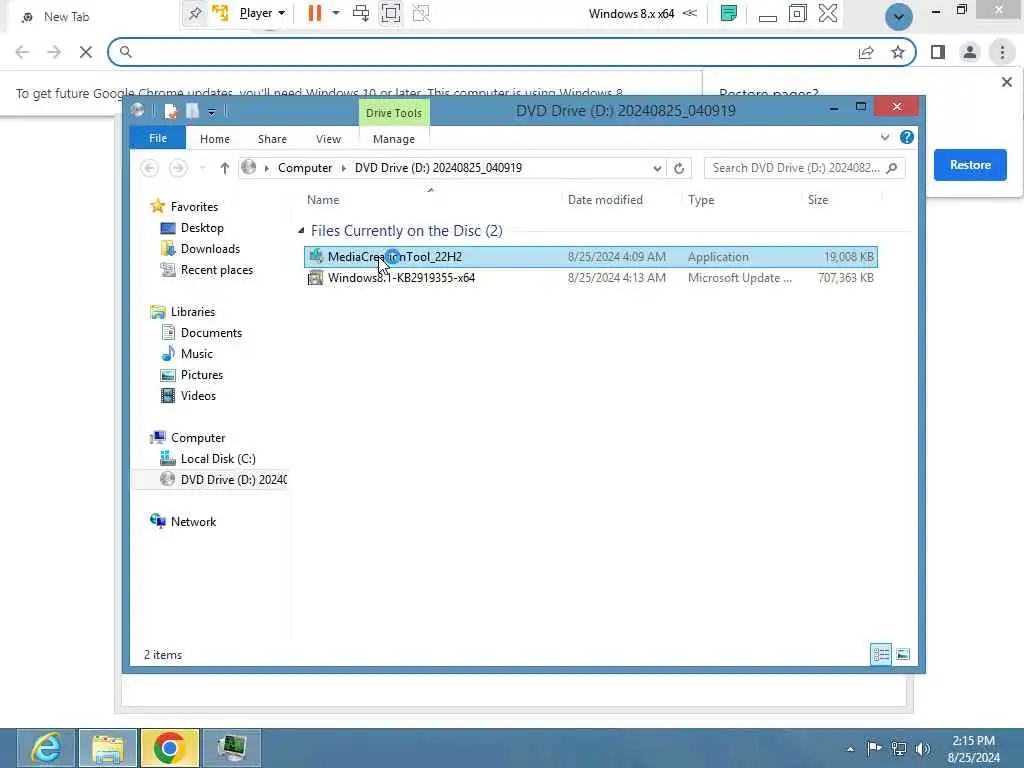This screenshot has height=768, width=1024.
Task: Click the Search DVD Drive field
Action: [805, 168]
